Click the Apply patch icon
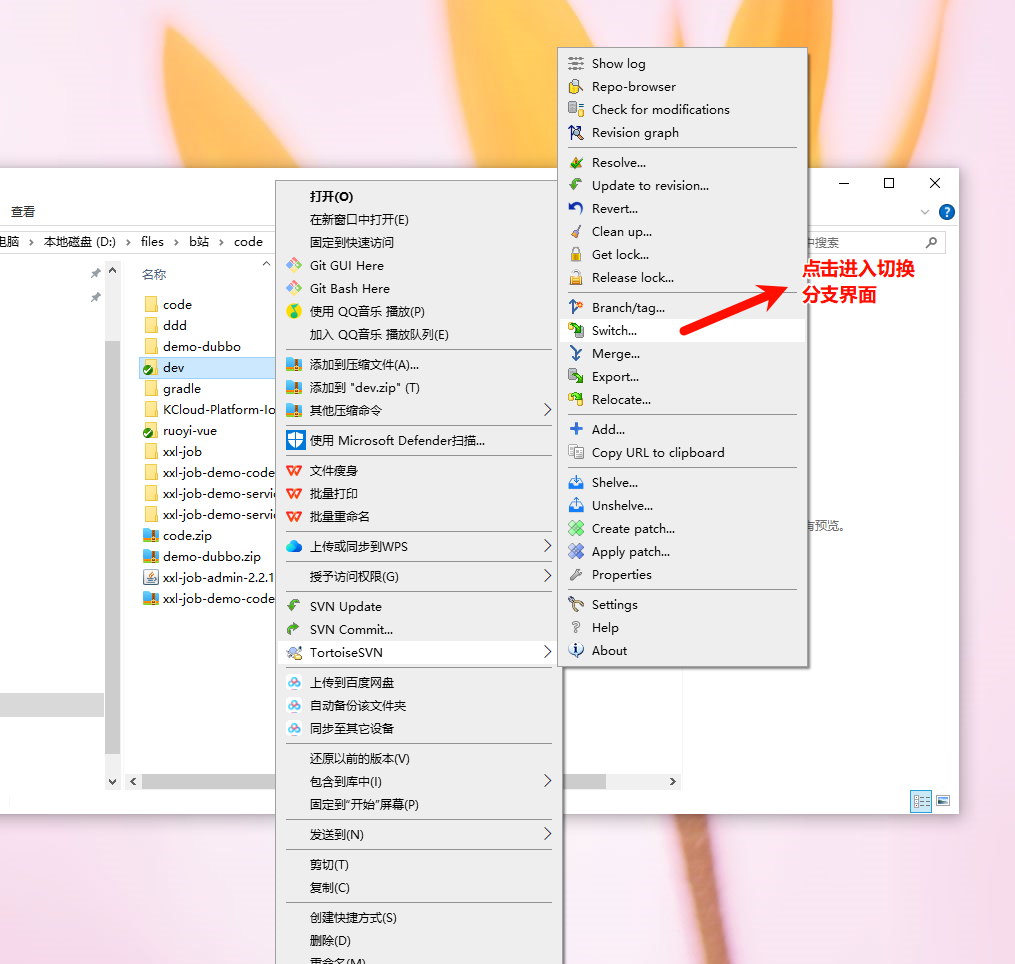Screen dimensions: 1015x964 point(575,552)
